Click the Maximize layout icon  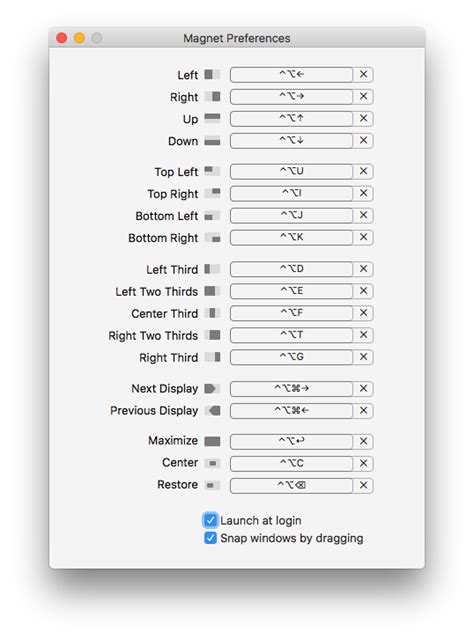click(x=212, y=441)
